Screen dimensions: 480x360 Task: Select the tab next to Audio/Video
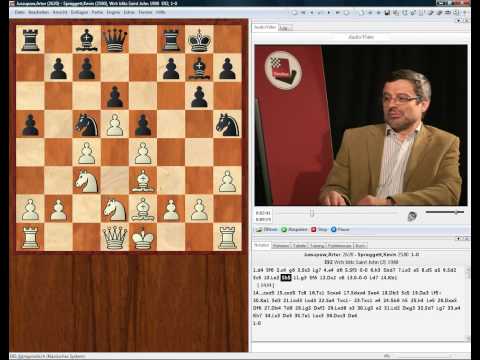[285, 28]
